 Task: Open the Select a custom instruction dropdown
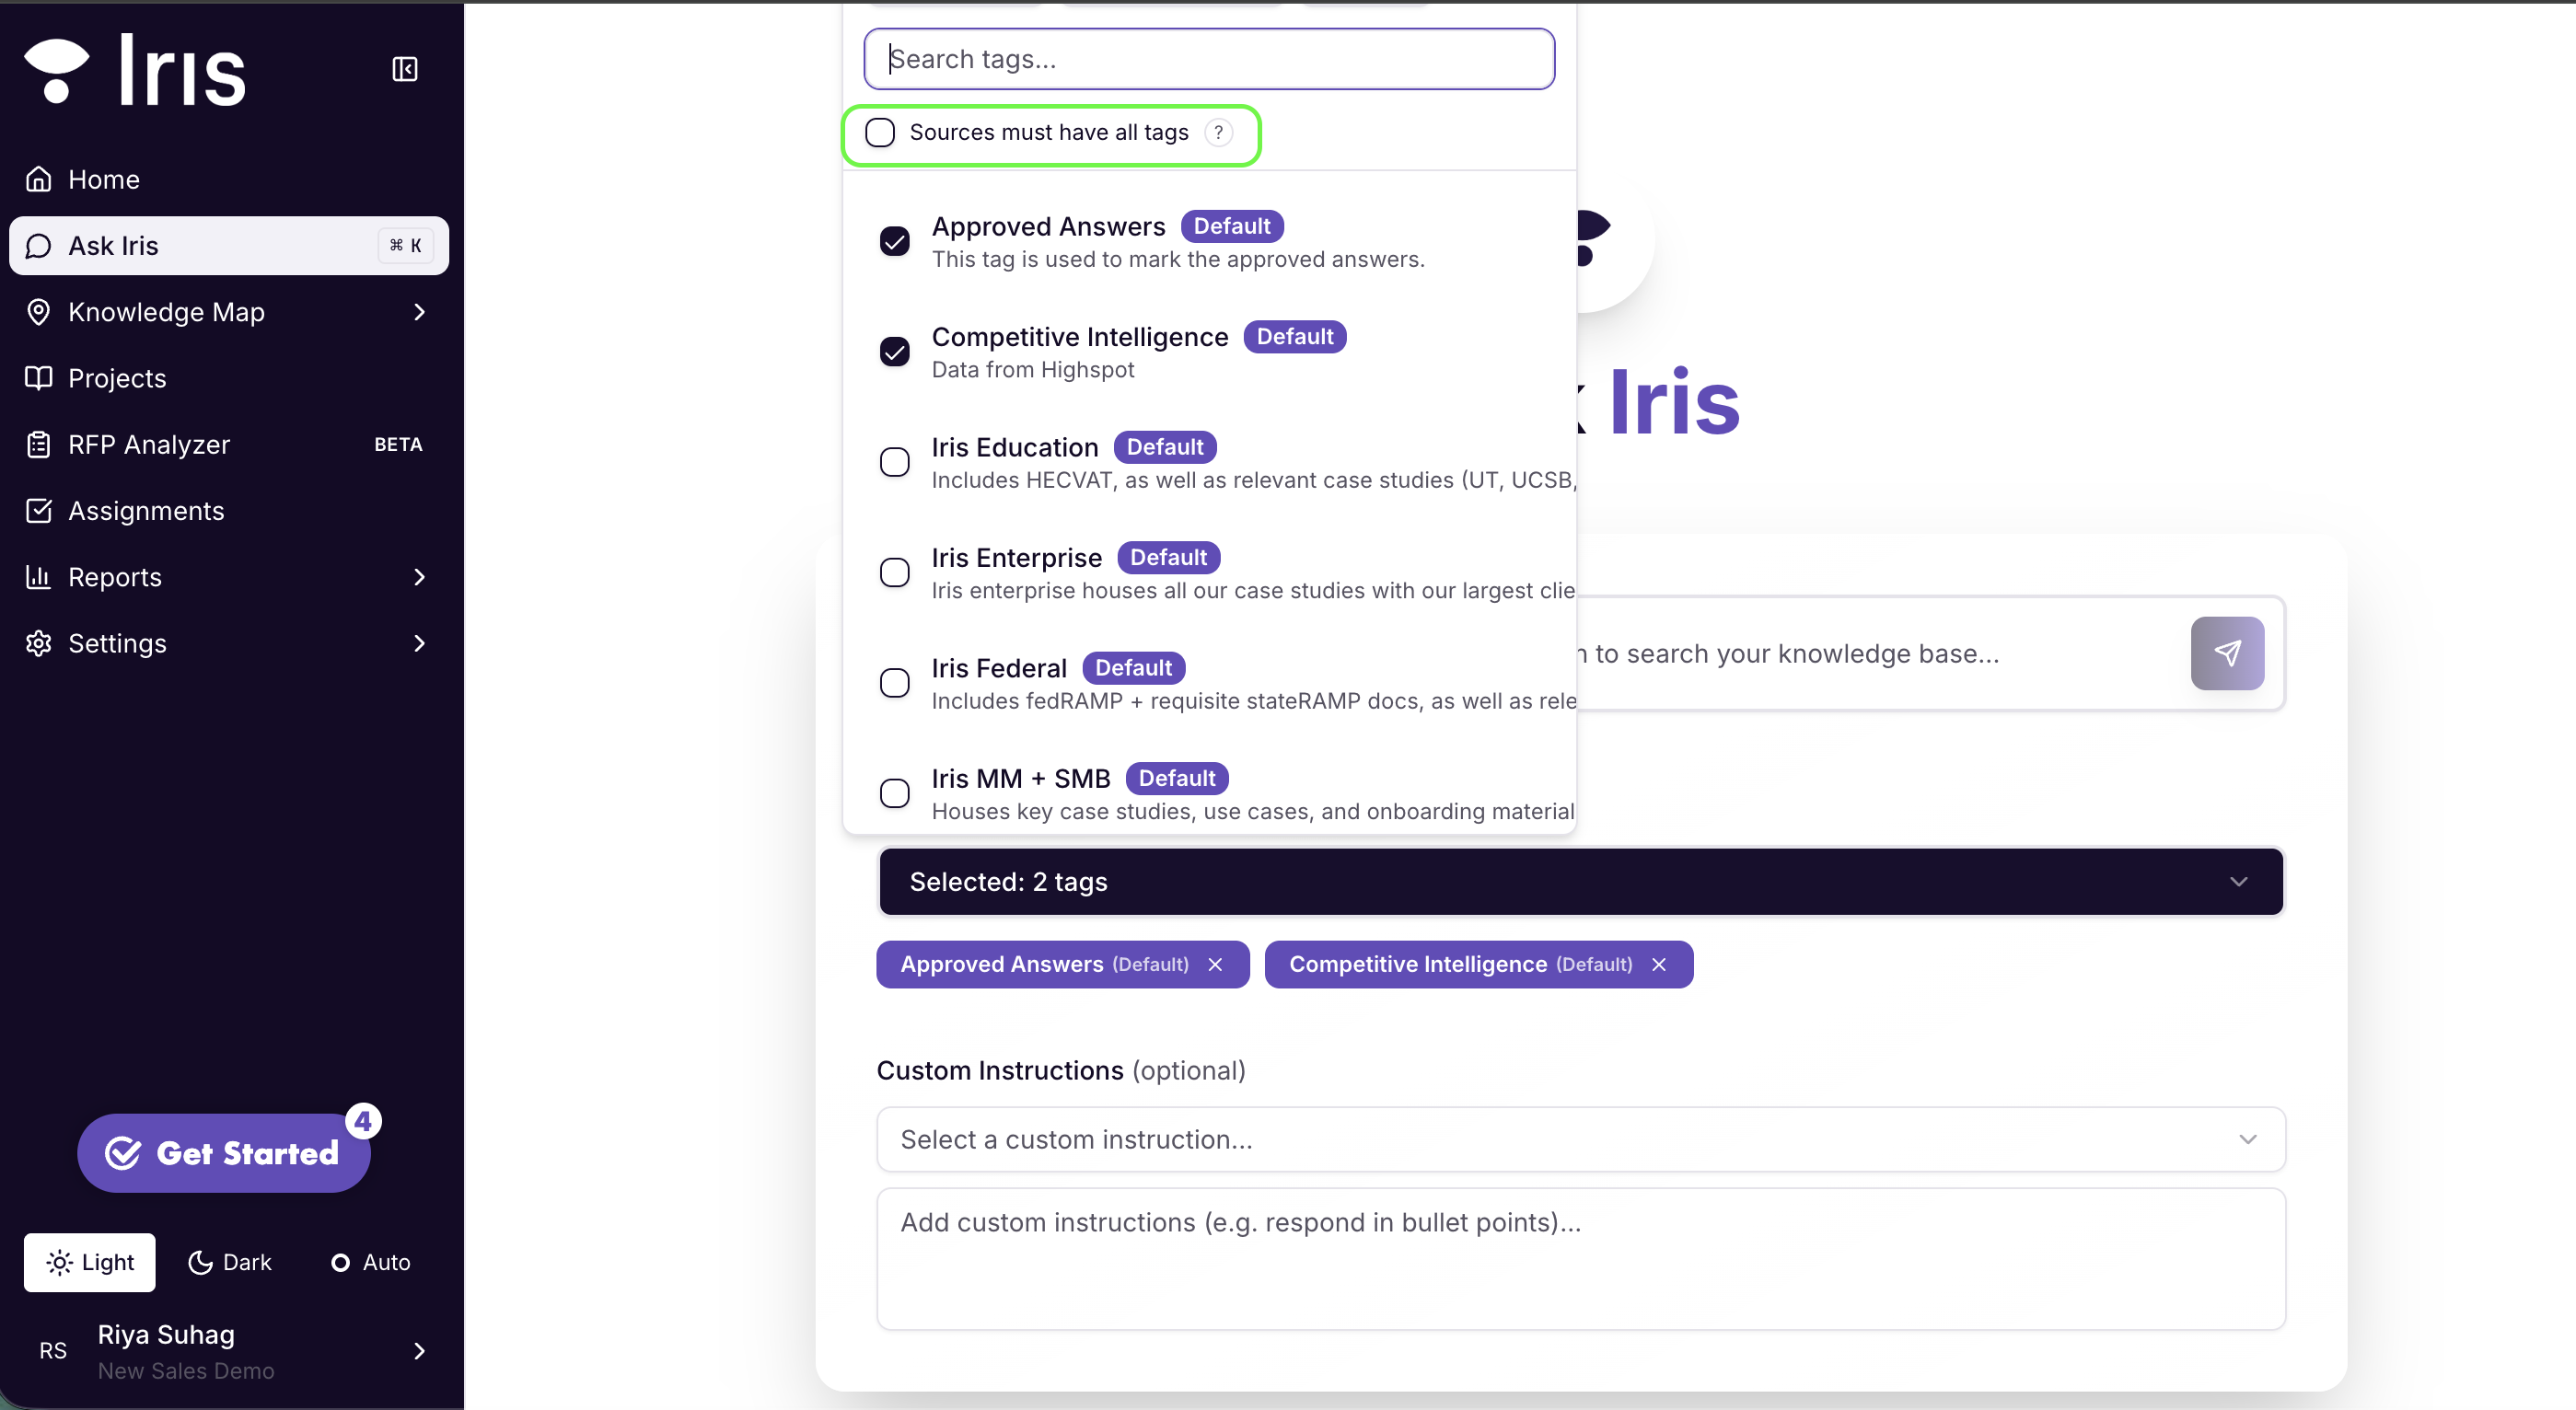[x=1581, y=1140]
